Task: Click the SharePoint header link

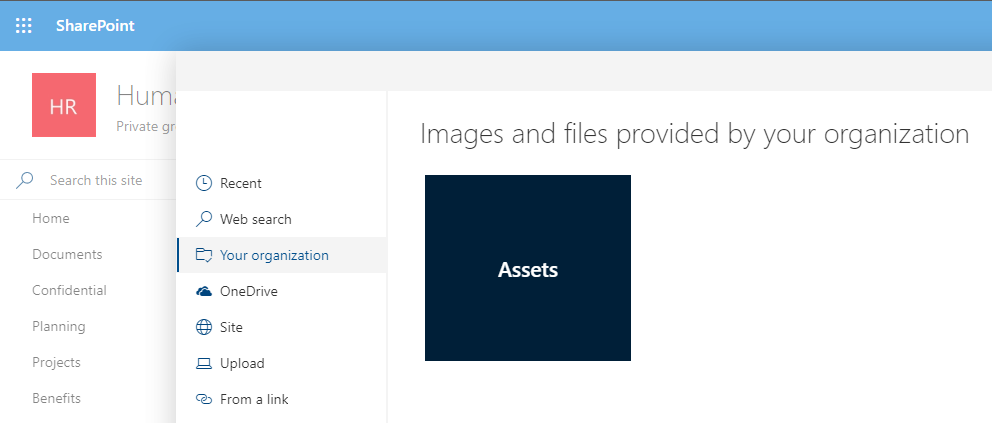Action: [95, 26]
